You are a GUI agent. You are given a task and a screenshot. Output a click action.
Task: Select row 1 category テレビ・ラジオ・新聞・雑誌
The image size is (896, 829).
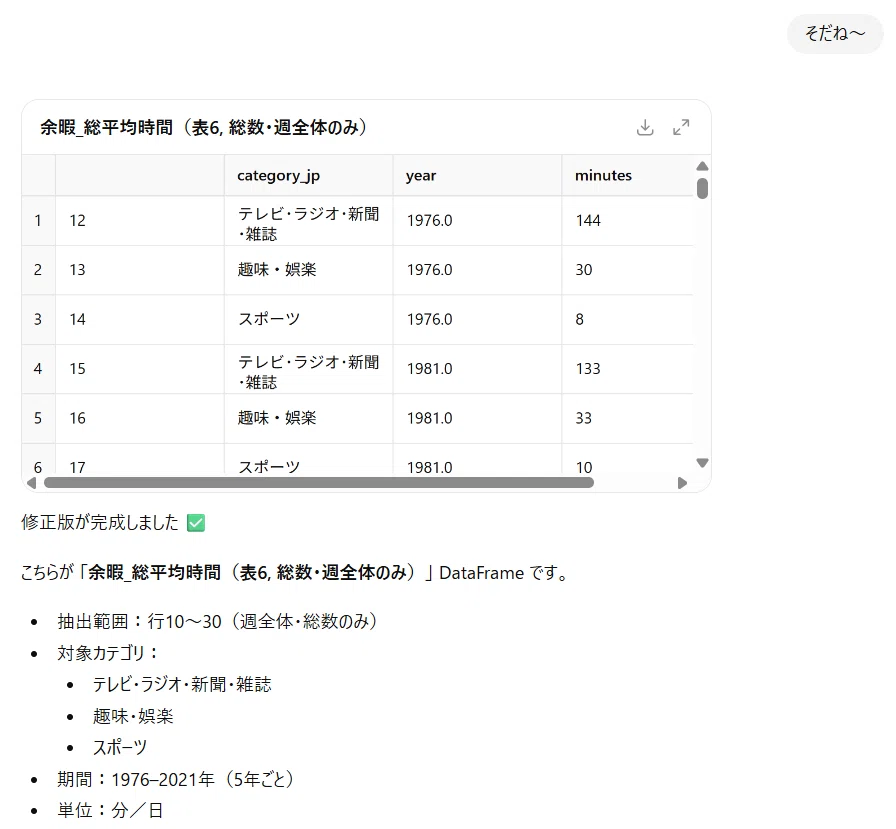pyautogui.click(x=309, y=221)
